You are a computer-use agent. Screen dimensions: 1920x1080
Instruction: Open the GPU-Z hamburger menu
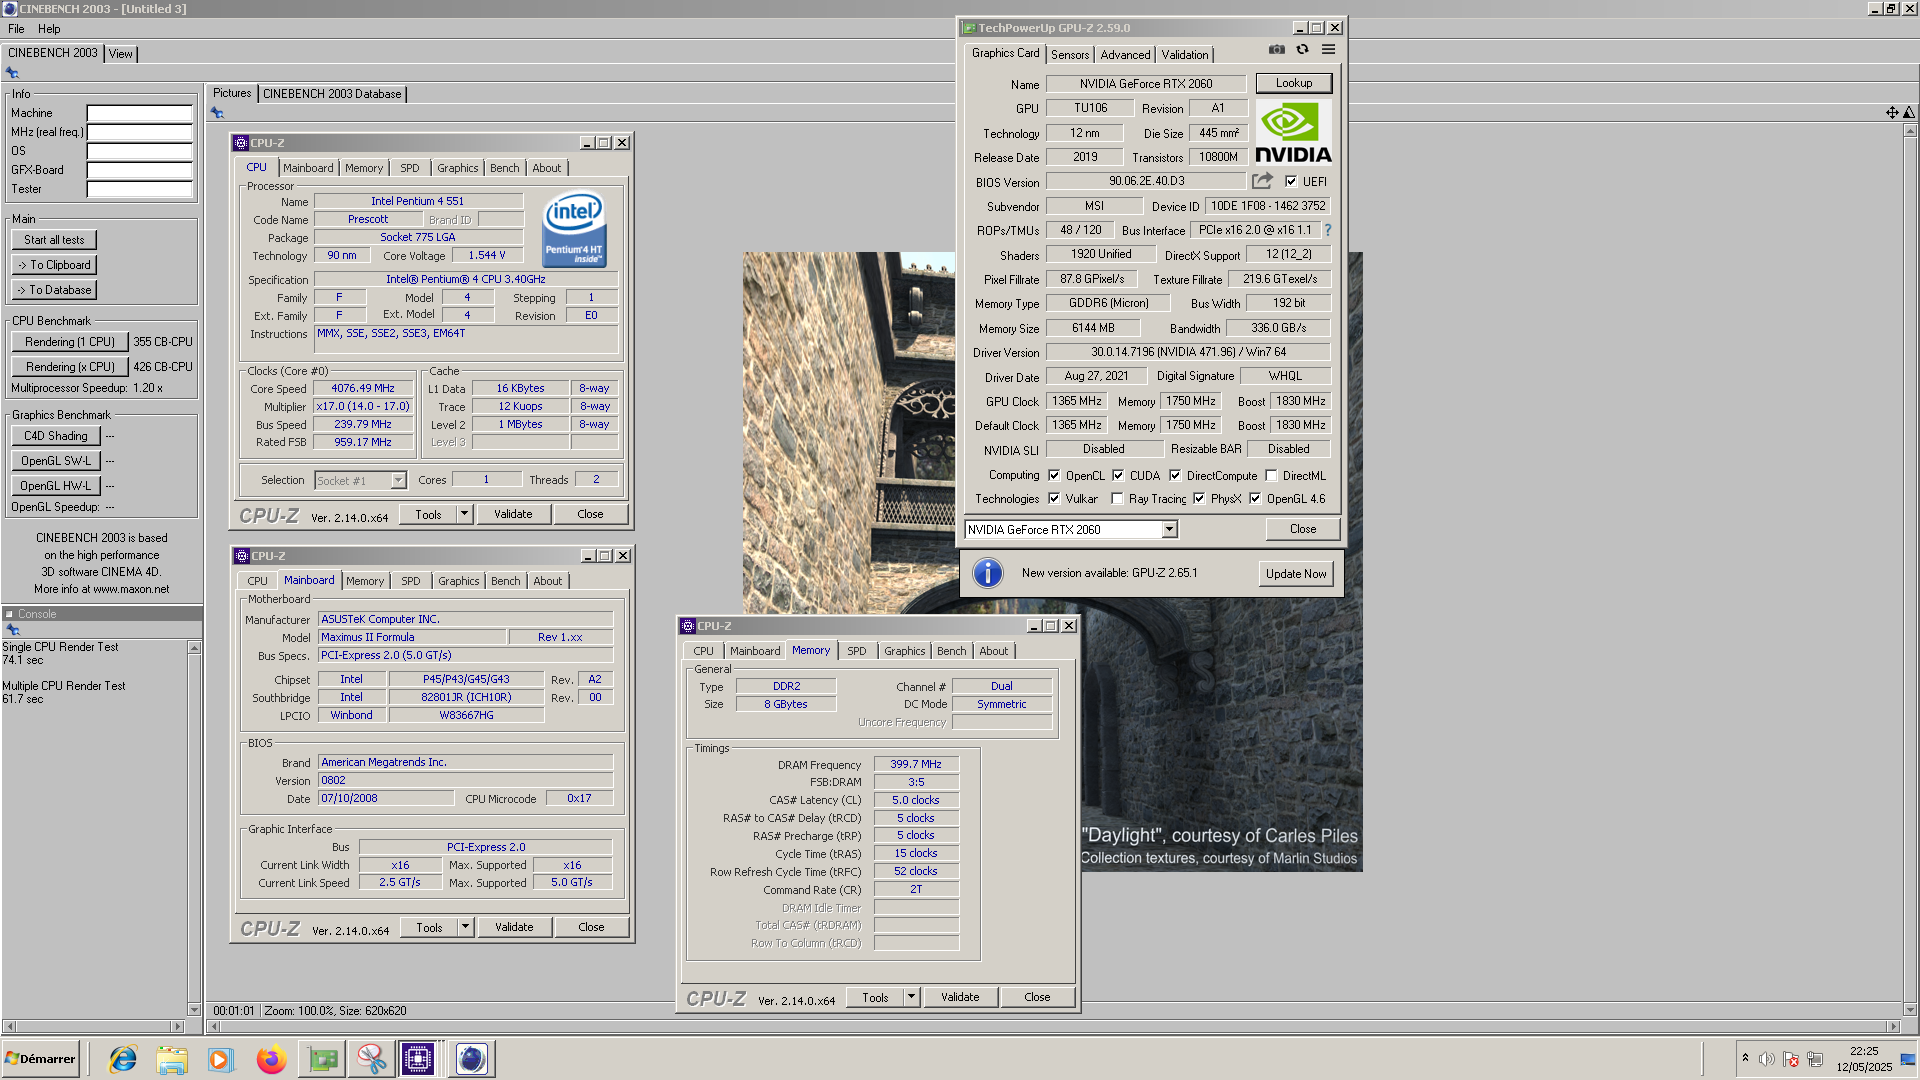[x=1328, y=49]
